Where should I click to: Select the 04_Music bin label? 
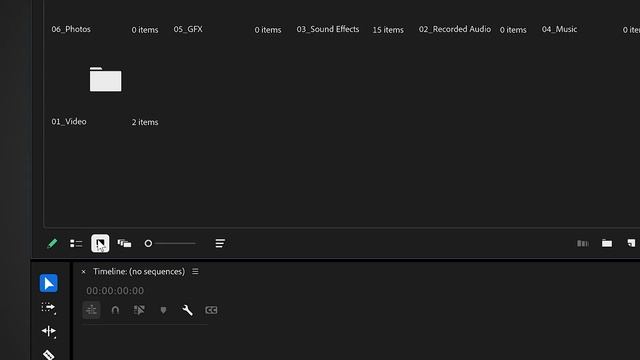[559, 29]
